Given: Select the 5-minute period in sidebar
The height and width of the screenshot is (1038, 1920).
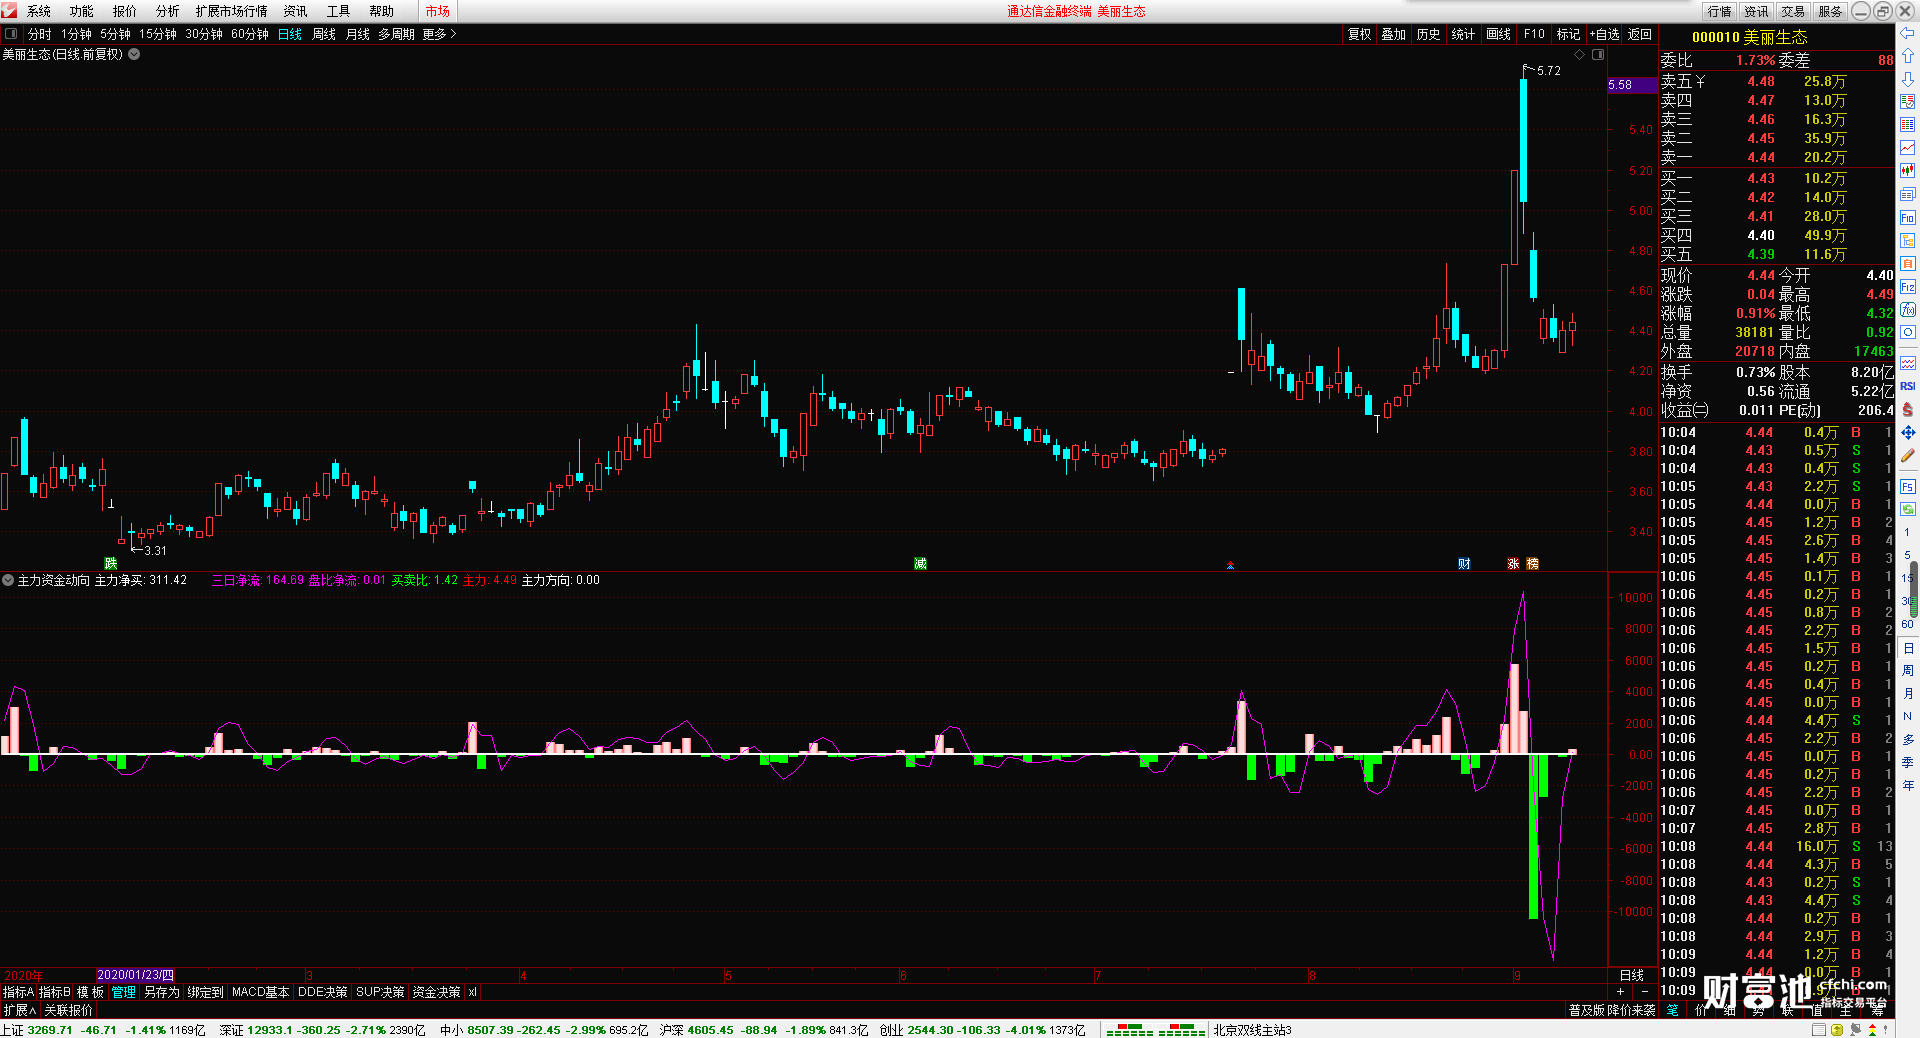Looking at the screenshot, I should coord(1907,555).
